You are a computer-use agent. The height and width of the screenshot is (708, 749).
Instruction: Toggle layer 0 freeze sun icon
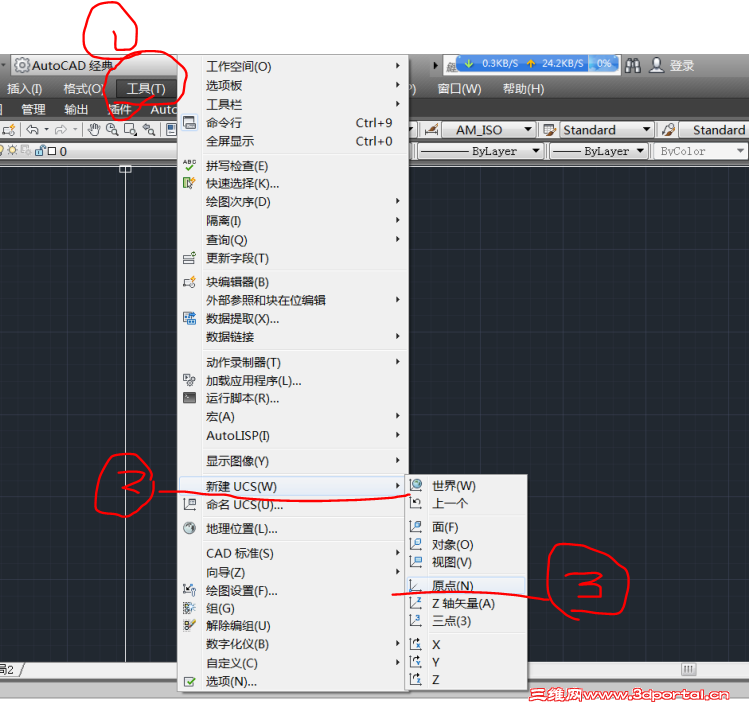pyautogui.click(x=12, y=150)
